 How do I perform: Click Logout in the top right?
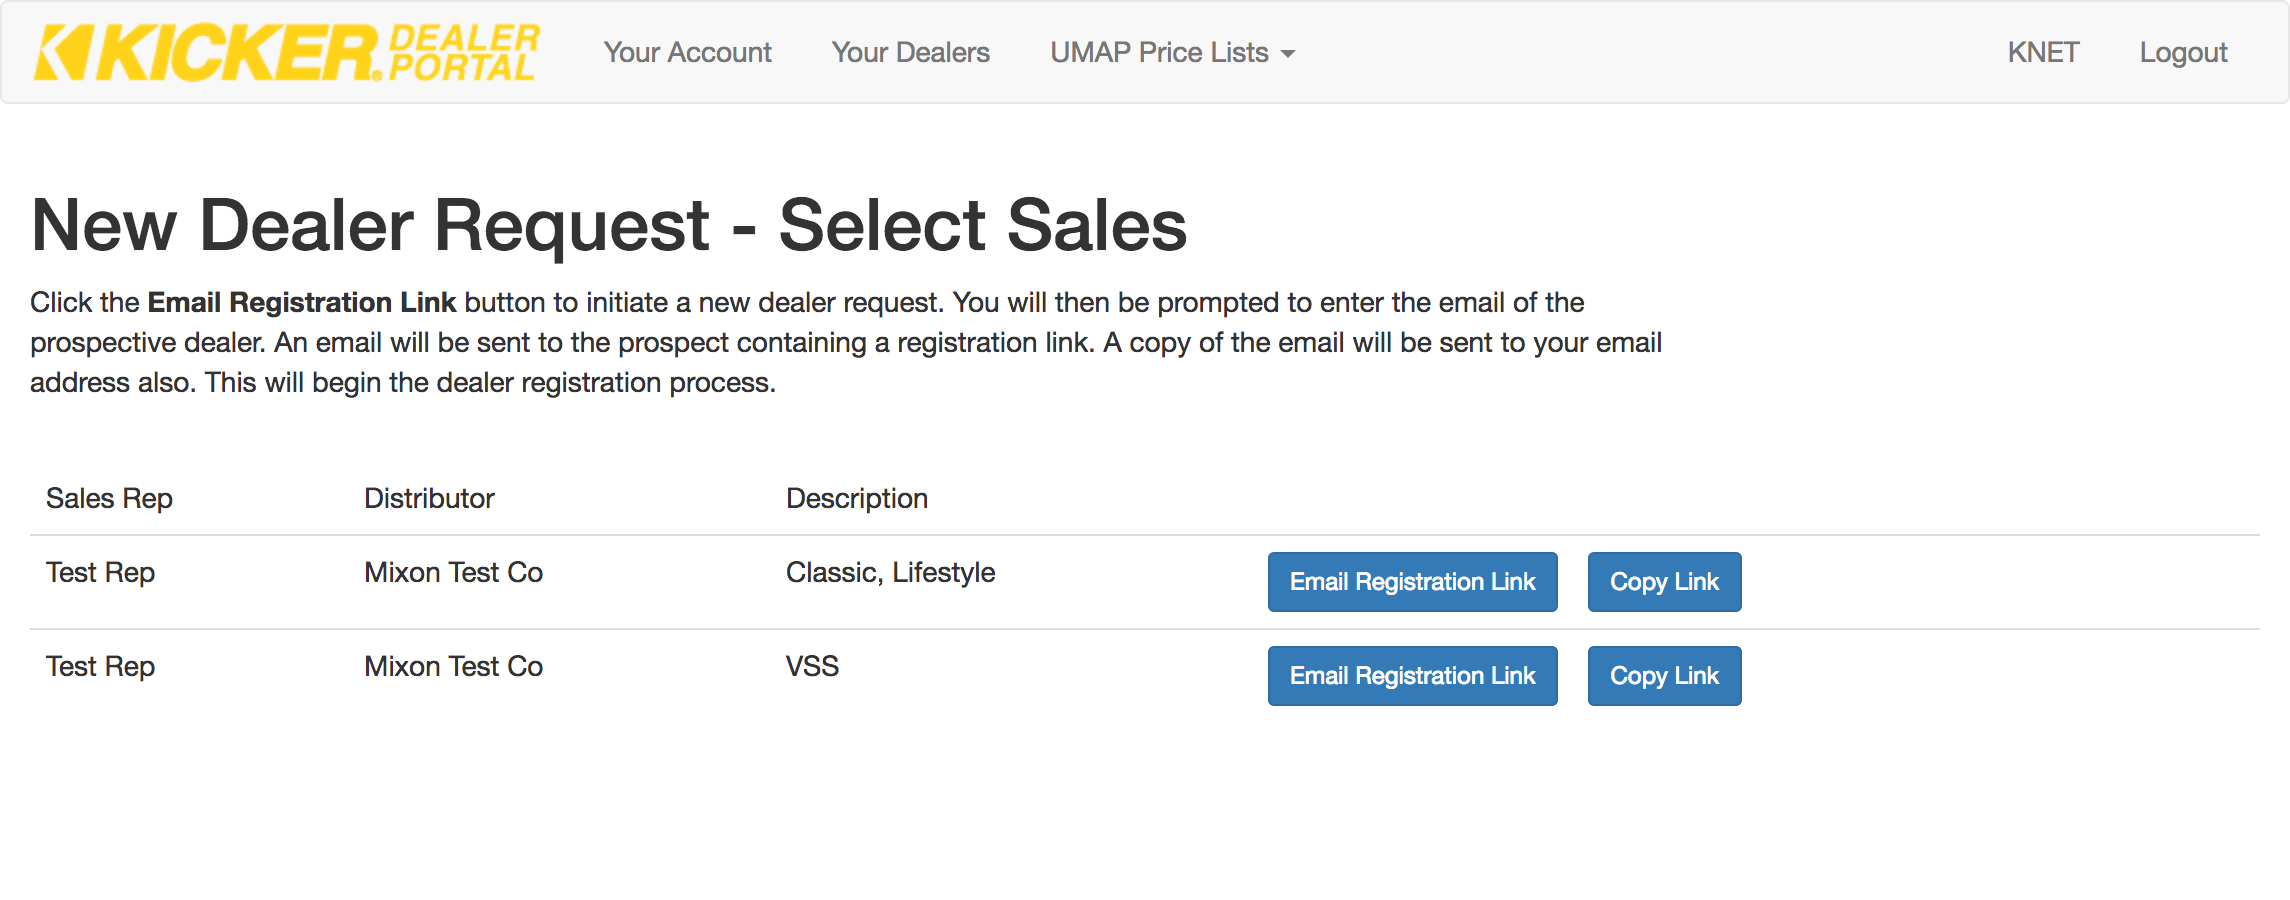tap(2182, 52)
